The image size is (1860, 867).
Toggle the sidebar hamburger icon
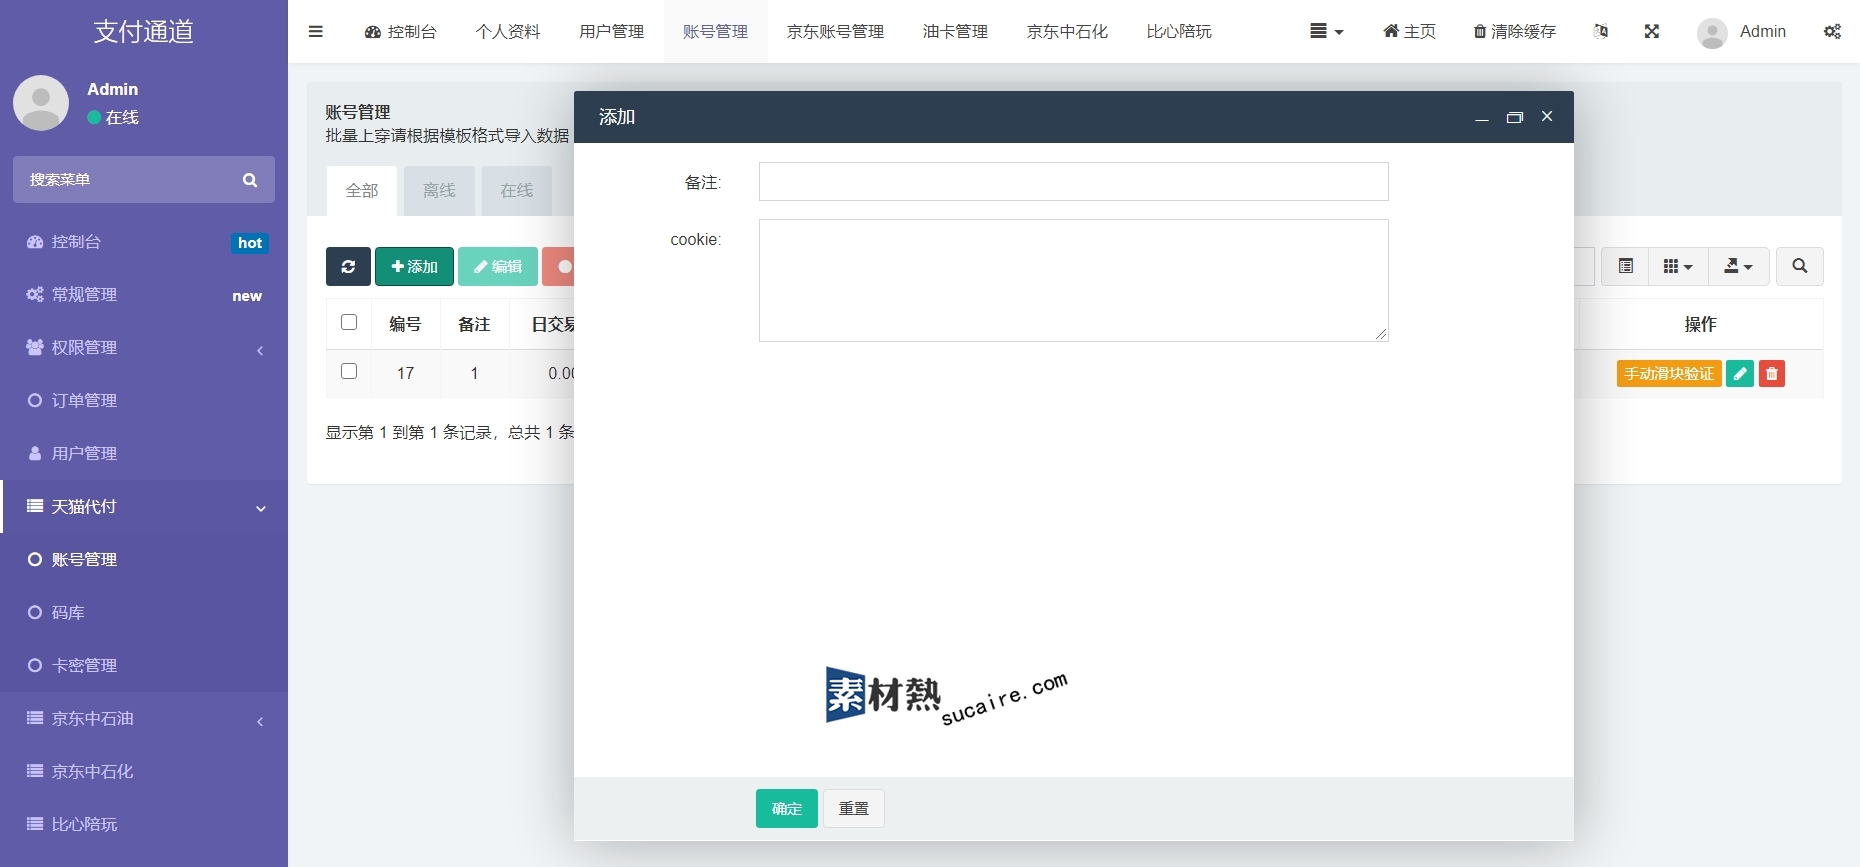pos(316,31)
